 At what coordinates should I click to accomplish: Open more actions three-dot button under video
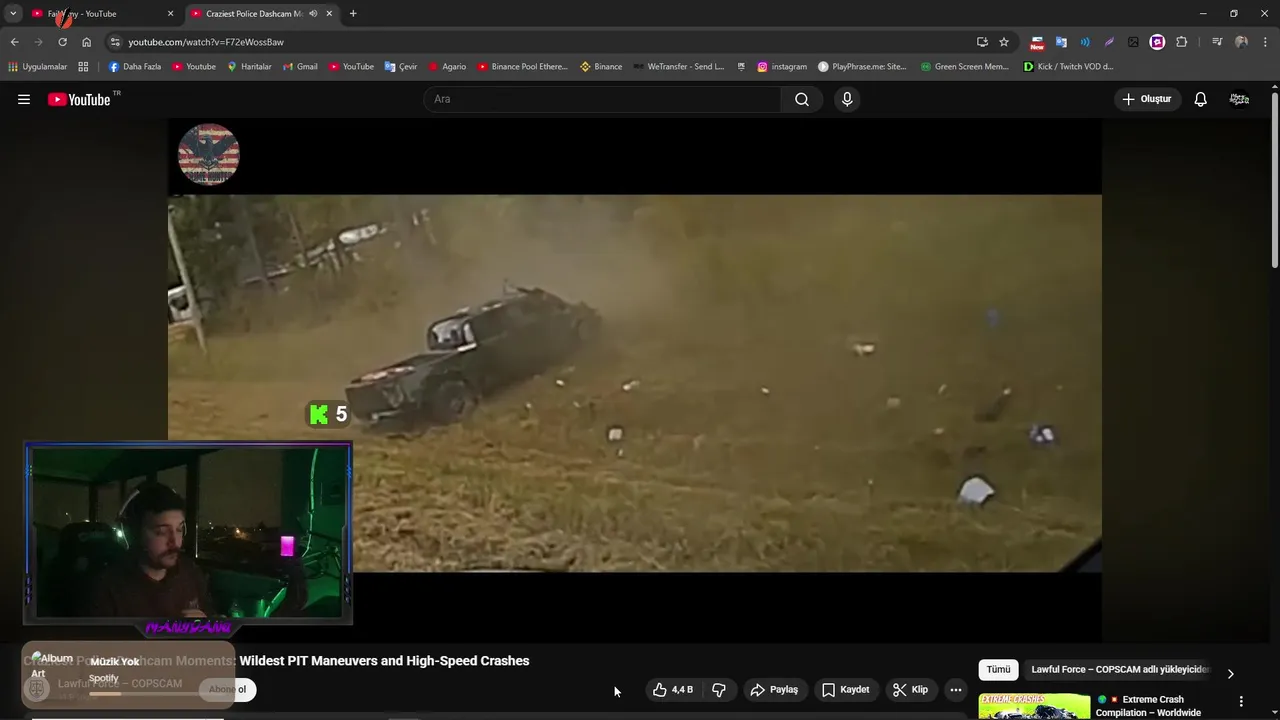(956, 690)
